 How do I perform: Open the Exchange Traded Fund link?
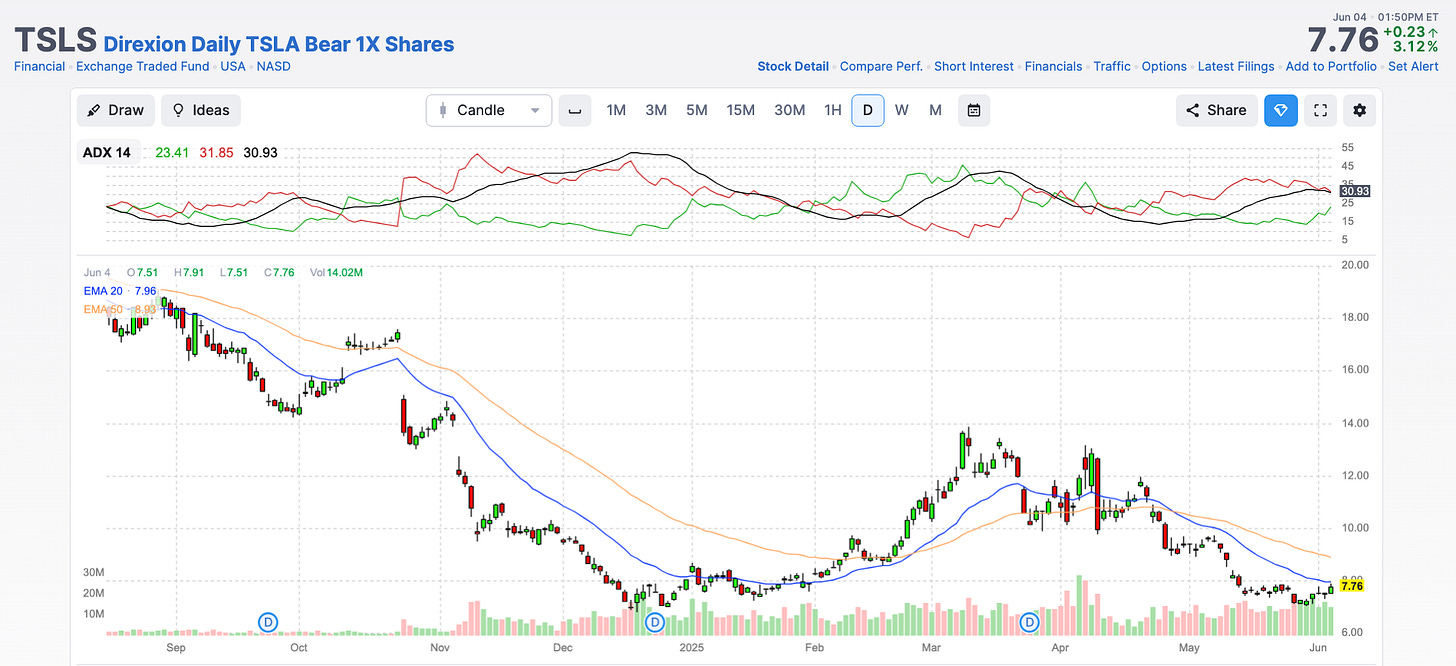[x=143, y=66]
